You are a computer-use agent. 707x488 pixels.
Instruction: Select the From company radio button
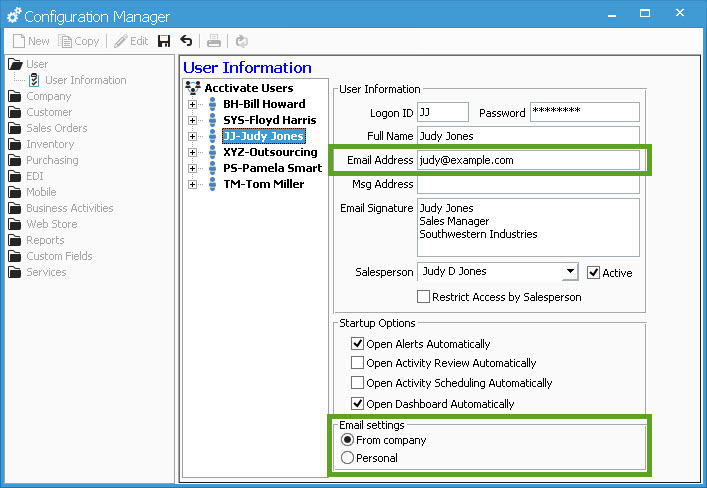point(347,440)
